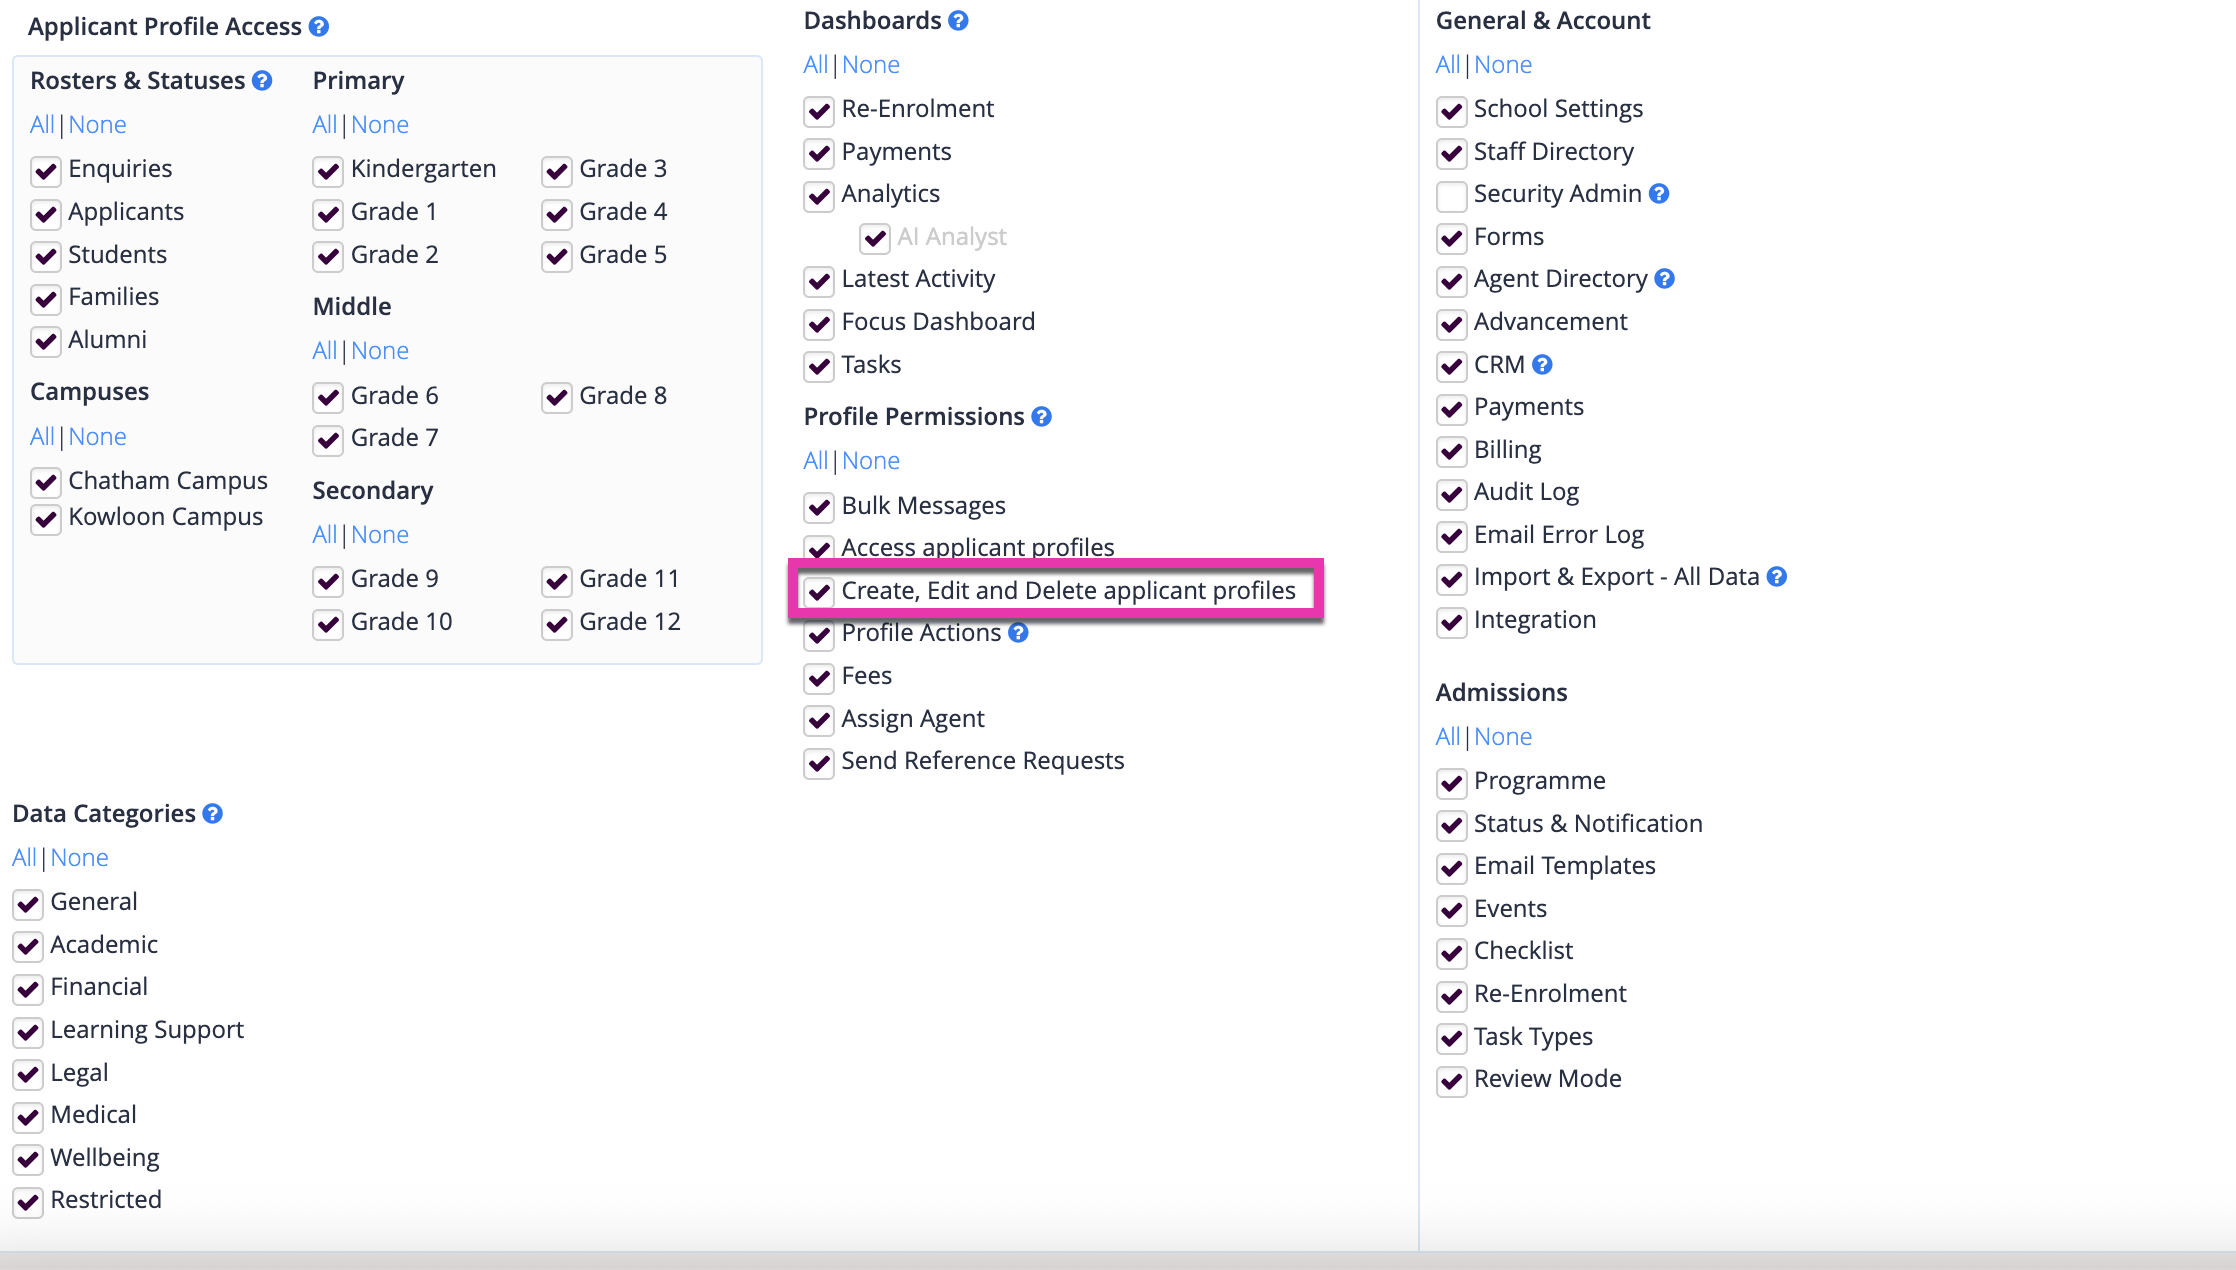Toggle the Audit Log checkbox

1451,494
